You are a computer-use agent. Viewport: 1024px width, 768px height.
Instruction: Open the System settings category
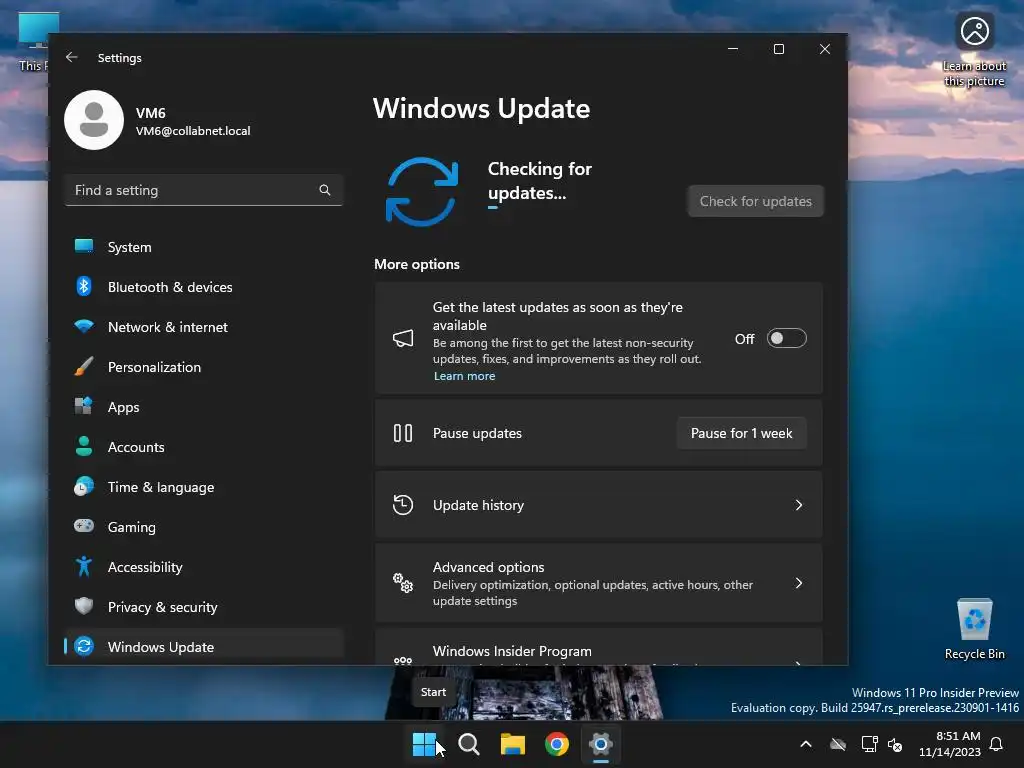(x=204, y=247)
